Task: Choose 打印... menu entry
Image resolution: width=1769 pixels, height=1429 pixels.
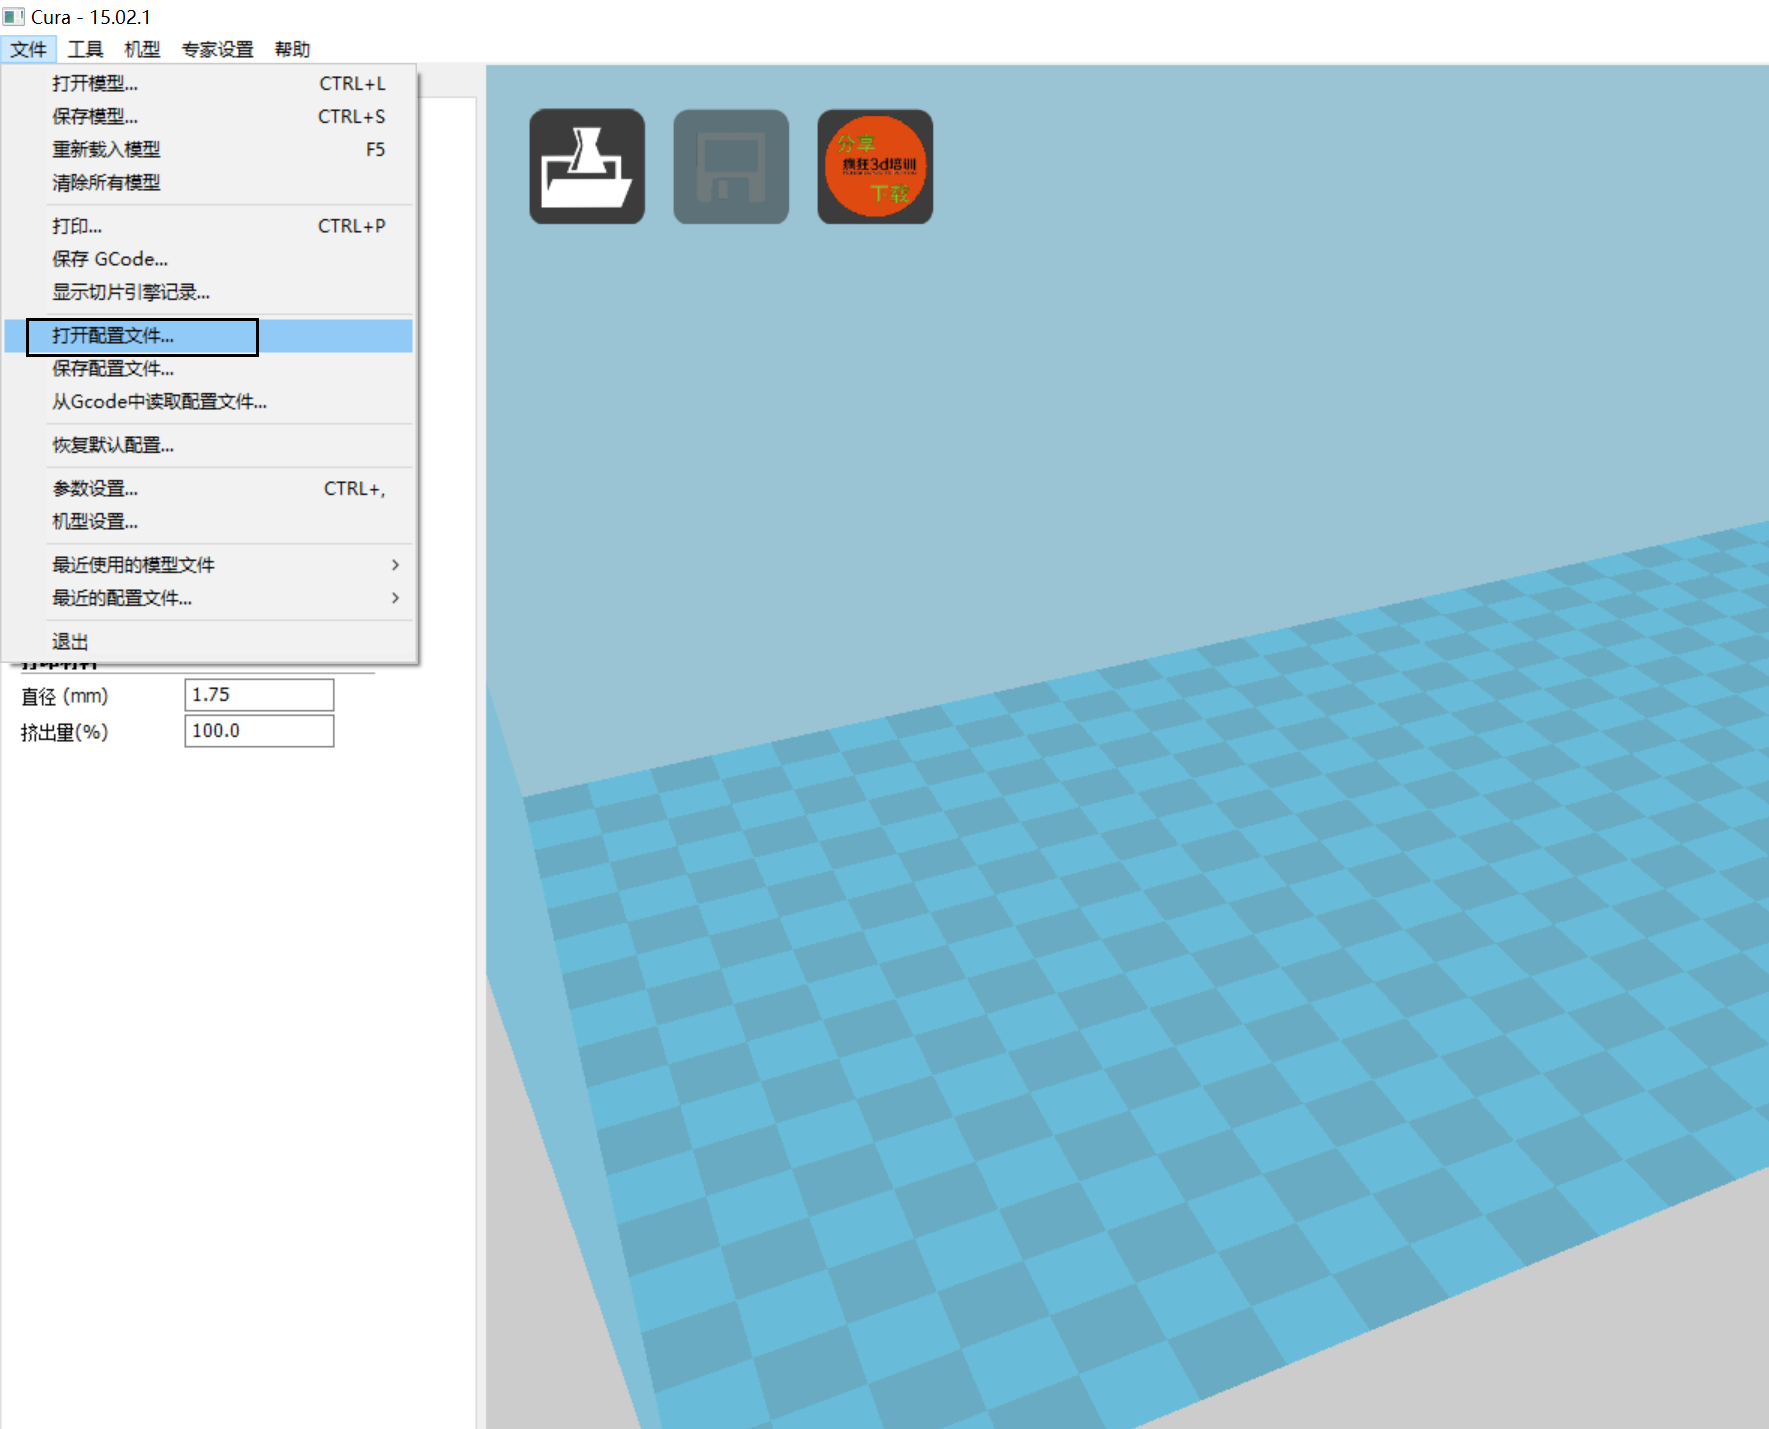Action: coord(209,226)
